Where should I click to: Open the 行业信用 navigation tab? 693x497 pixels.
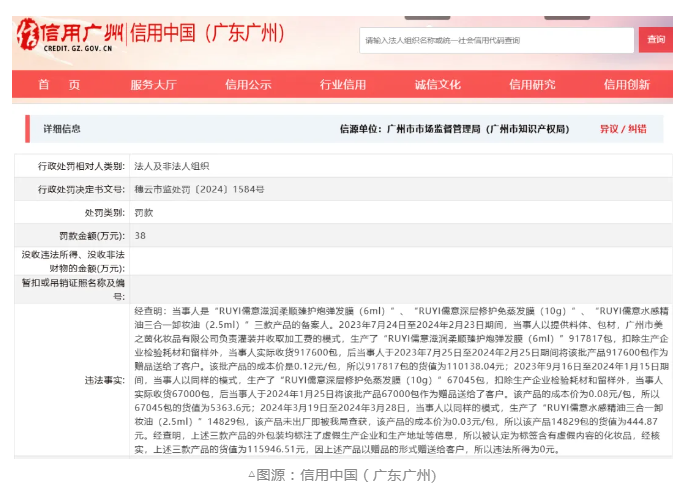(x=343, y=84)
